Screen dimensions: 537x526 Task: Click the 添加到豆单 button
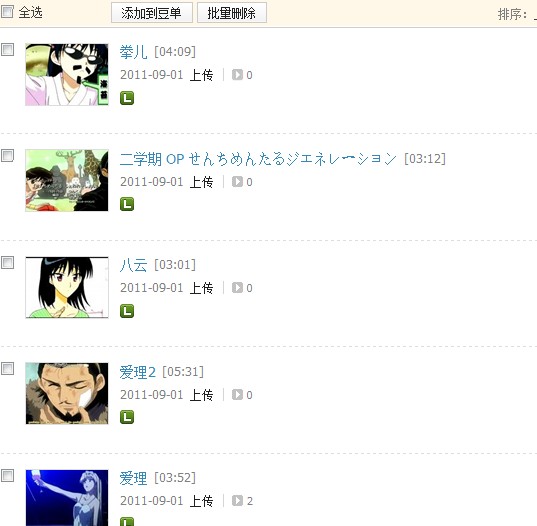[152, 13]
